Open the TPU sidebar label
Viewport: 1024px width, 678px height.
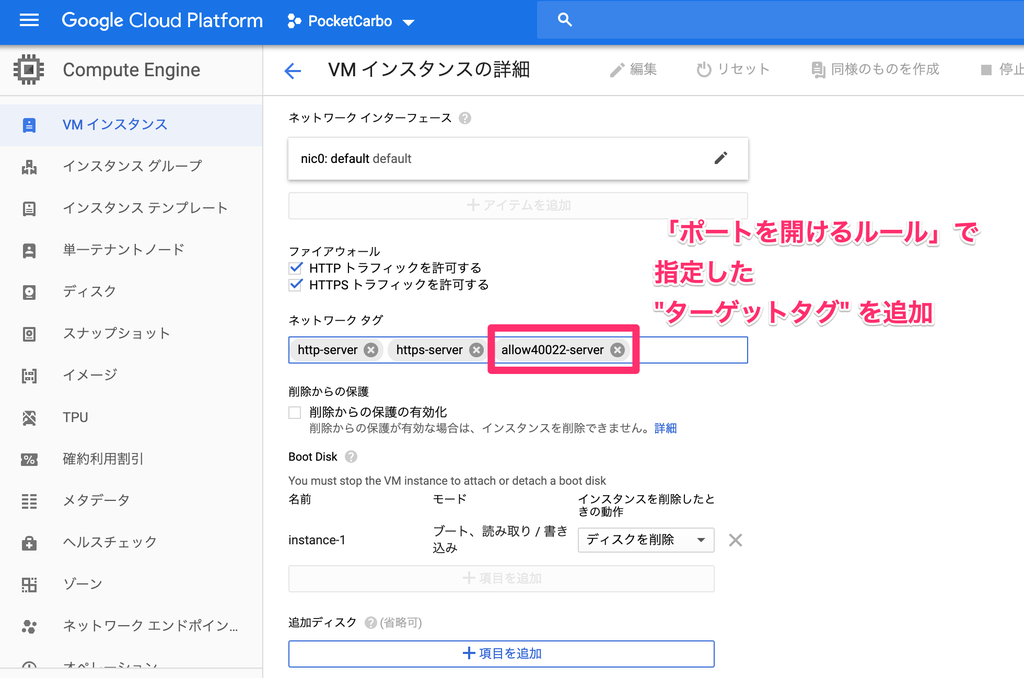point(75,417)
